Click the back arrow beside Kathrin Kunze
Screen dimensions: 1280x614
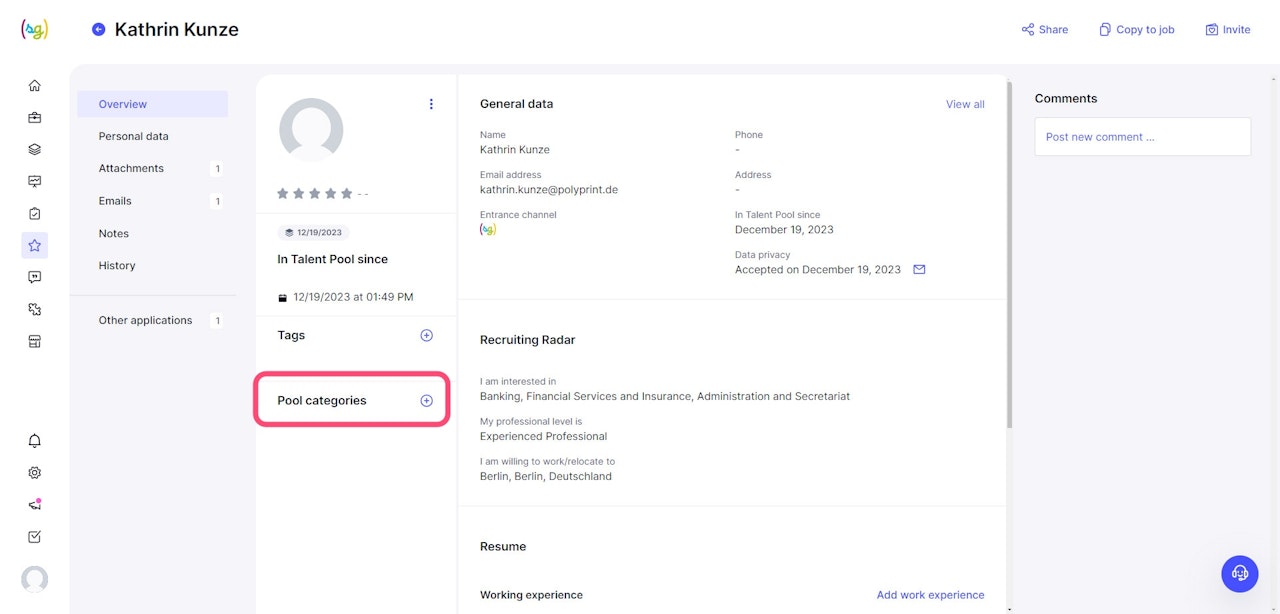98,30
